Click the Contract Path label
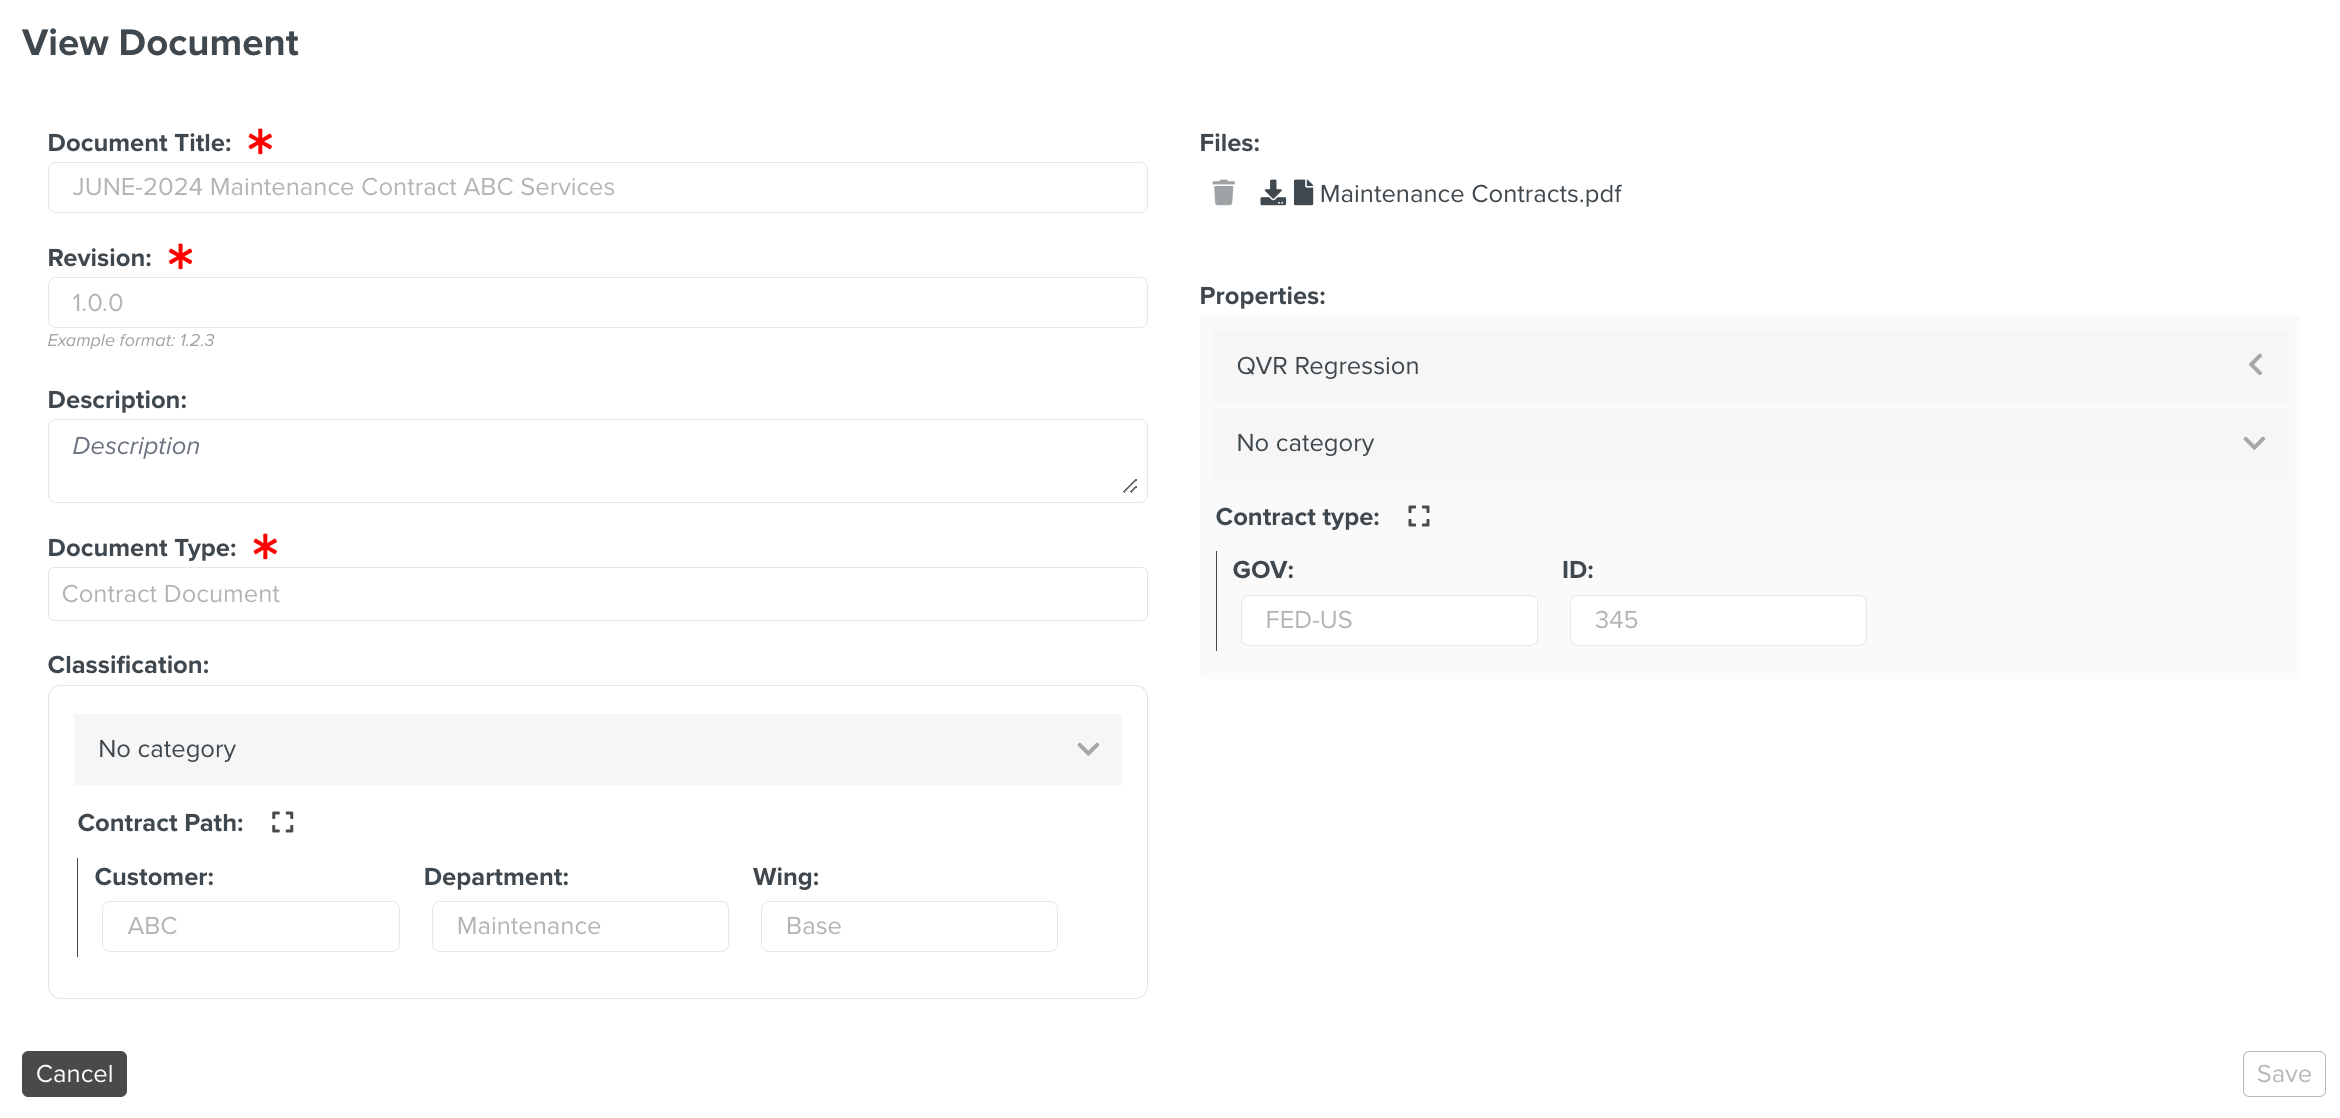 click(x=160, y=823)
